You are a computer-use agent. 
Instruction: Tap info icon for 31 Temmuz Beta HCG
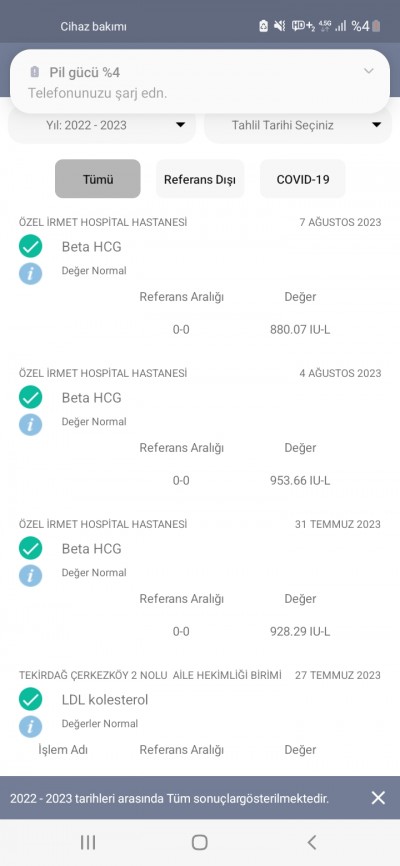coord(30,575)
